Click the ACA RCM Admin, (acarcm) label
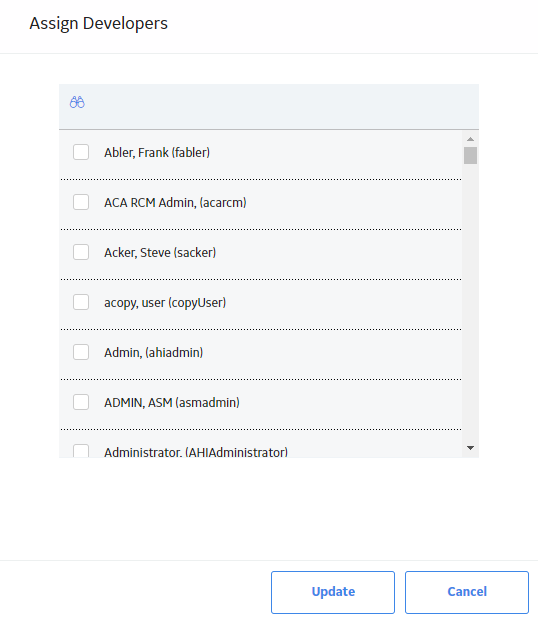538x623 pixels. click(x=175, y=203)
